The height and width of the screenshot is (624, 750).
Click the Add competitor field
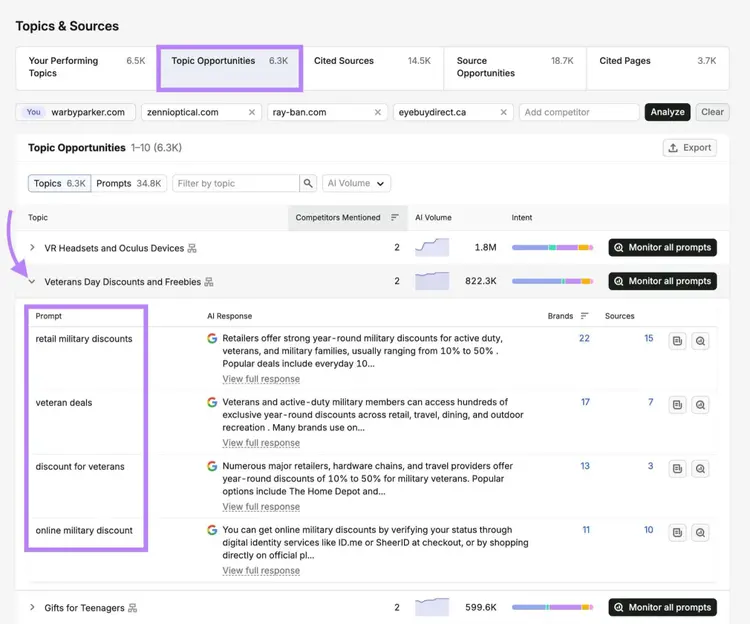579,112
